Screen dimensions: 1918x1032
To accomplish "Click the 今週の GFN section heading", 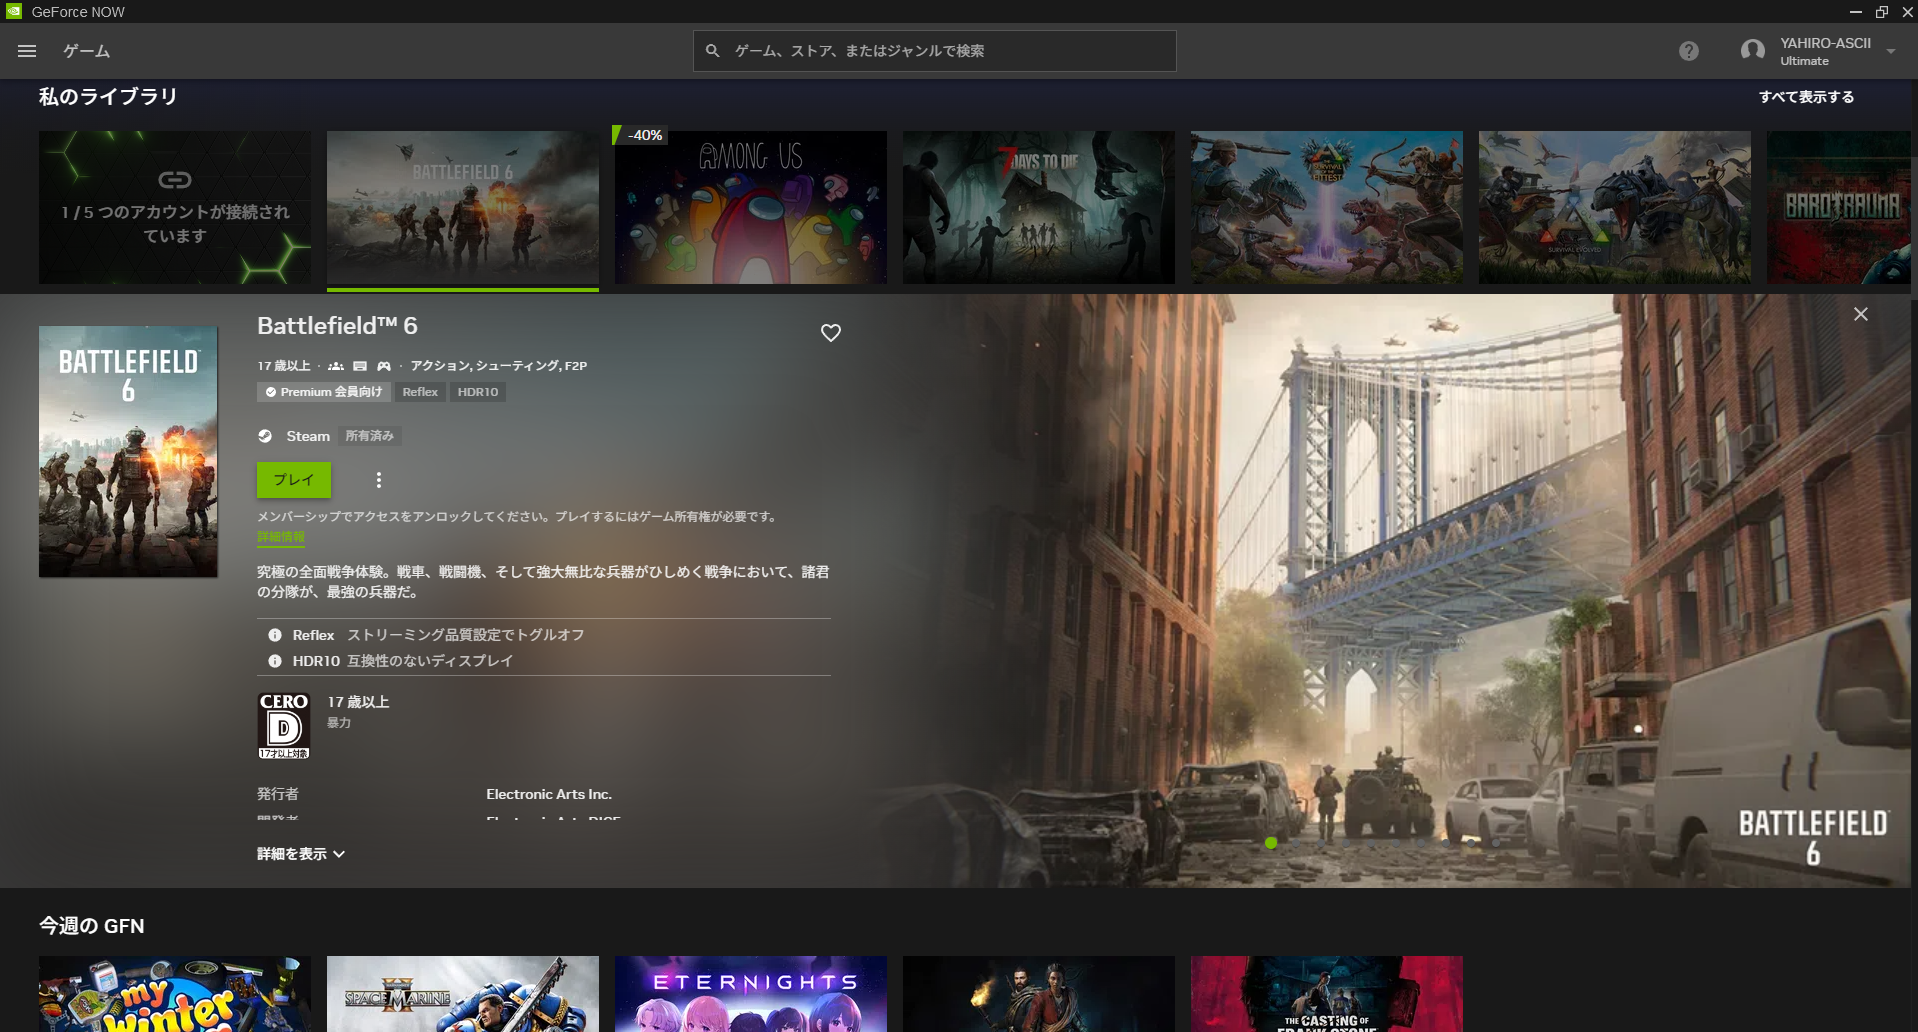I will click(x=92, y=926).
